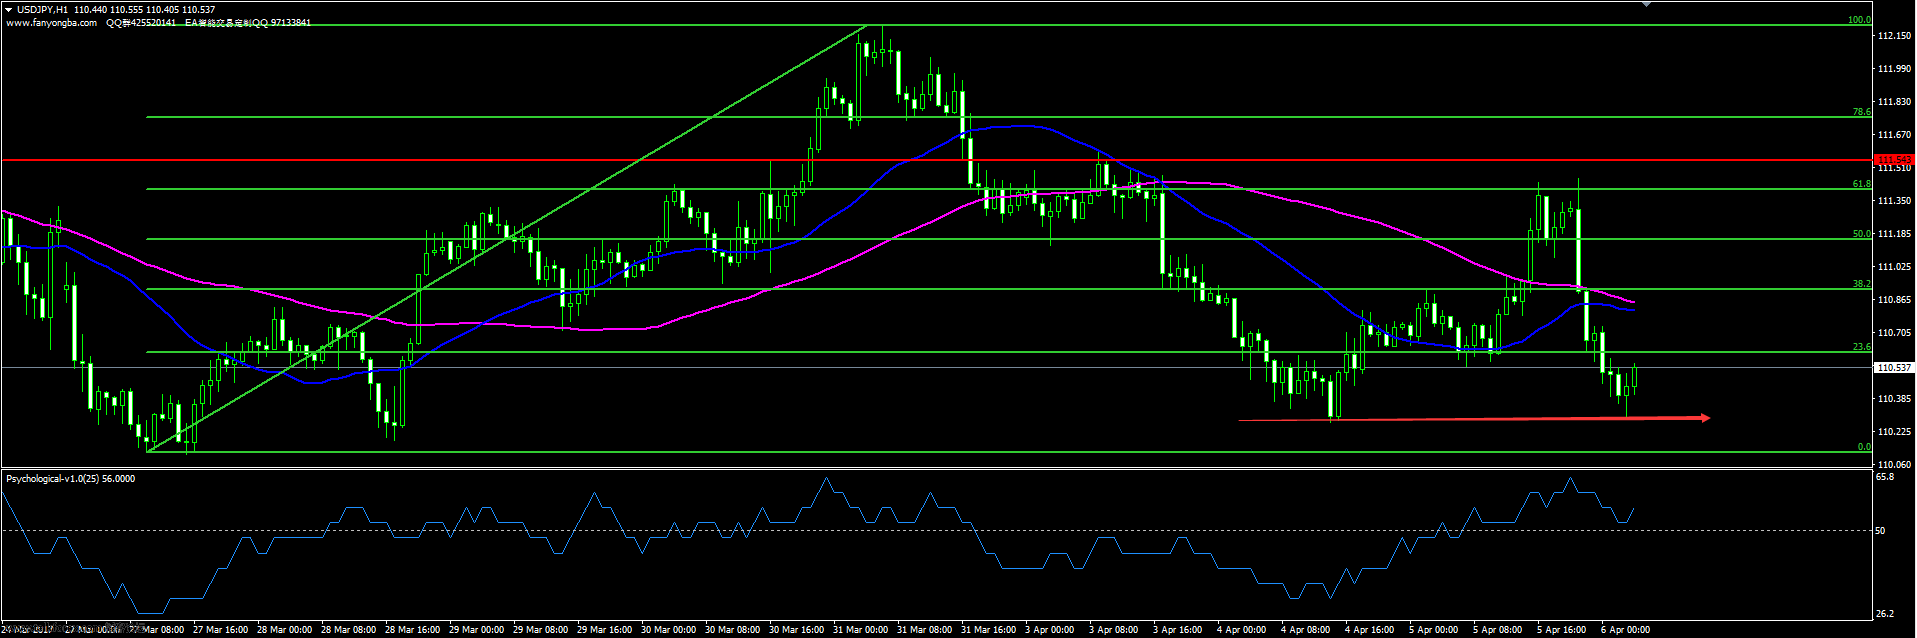This screenshot has width=1917, height=638.
Task: Click the Fibonacci 0.0 level label
Action: (x=1864, y=447)
